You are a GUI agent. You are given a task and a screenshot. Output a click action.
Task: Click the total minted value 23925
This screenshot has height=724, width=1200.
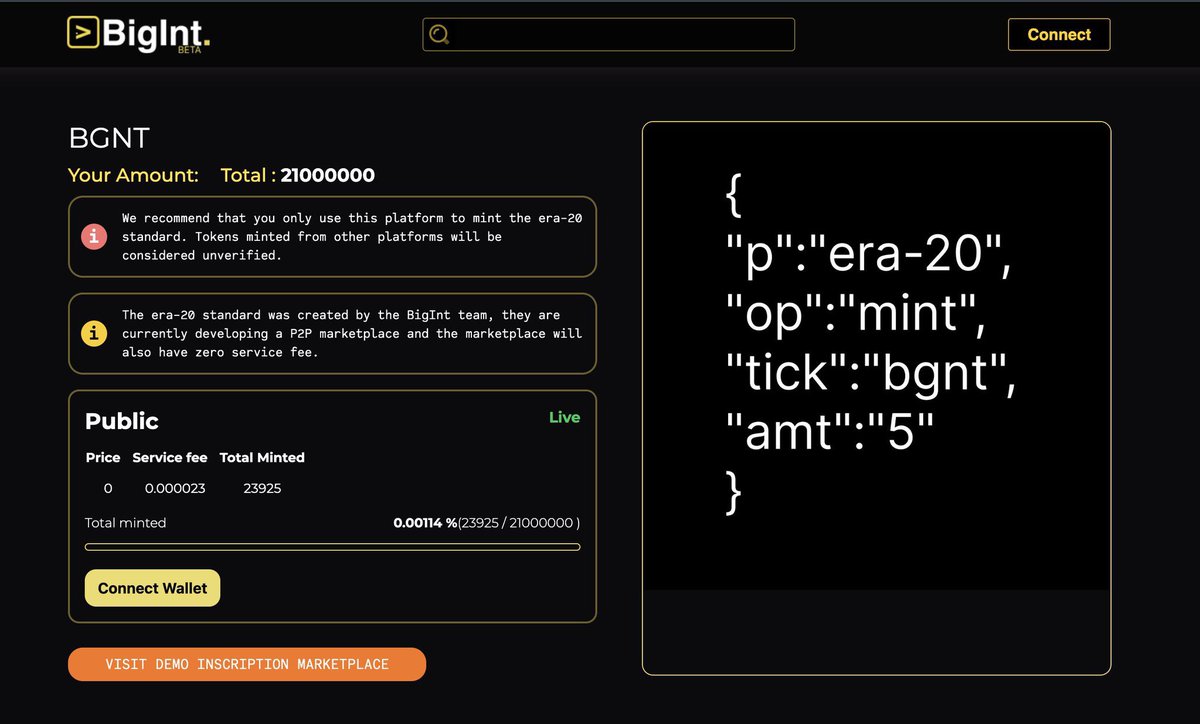(262, 488)
